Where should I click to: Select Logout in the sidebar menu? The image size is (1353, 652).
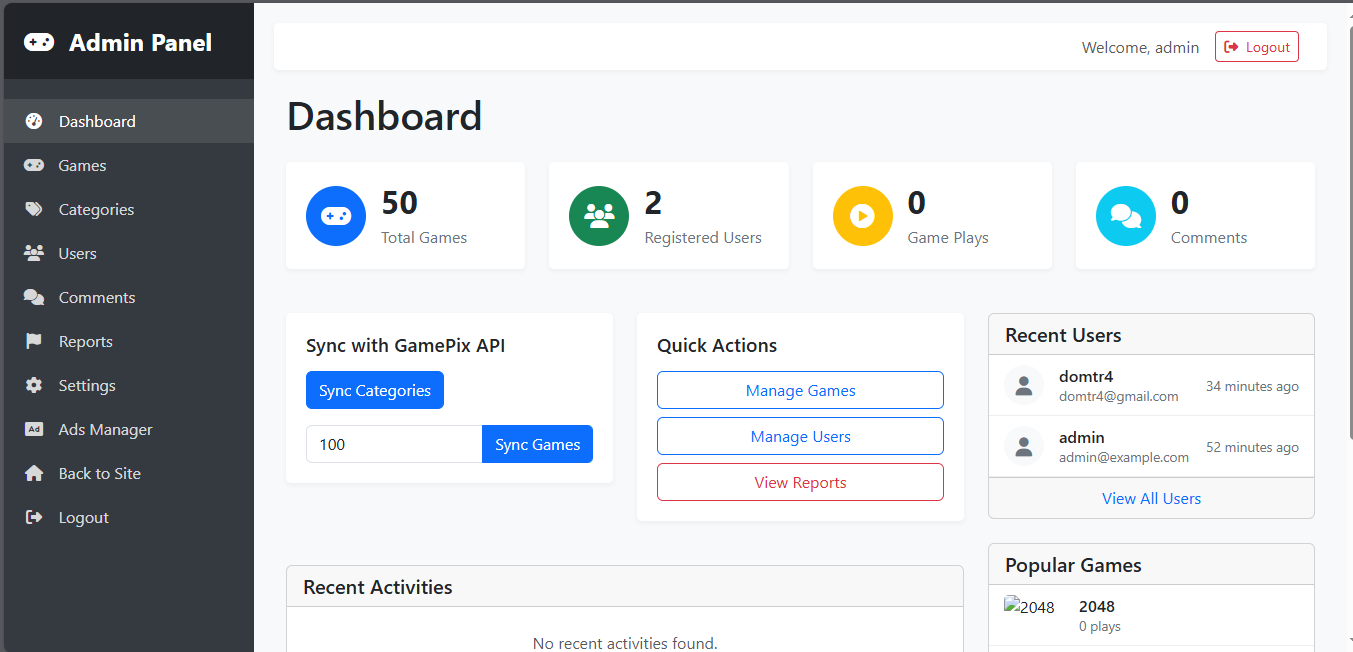click(129, 517)
